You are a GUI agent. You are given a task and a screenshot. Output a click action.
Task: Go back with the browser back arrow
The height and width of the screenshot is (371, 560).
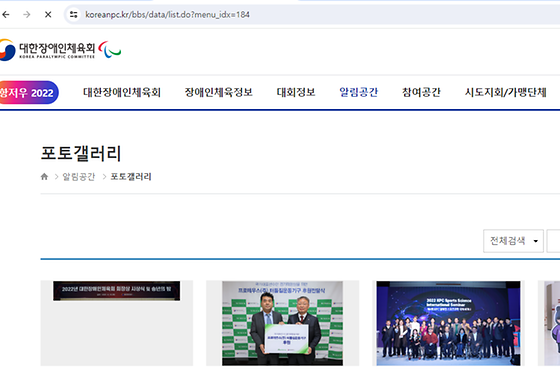coord(6,15)
